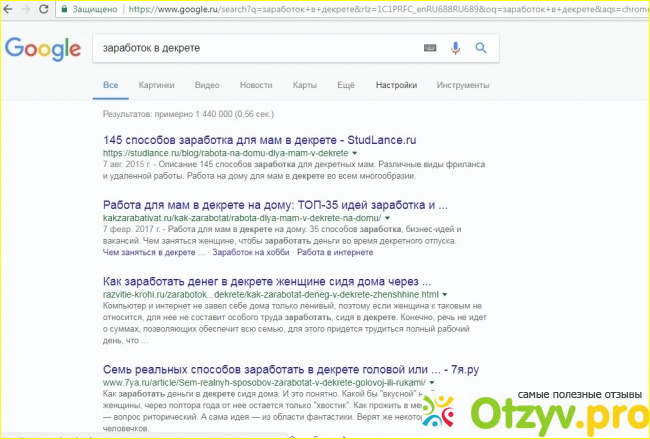The image size is (650, 439).
Task: Start voice search with microphone icon
Action: [456, 48]
